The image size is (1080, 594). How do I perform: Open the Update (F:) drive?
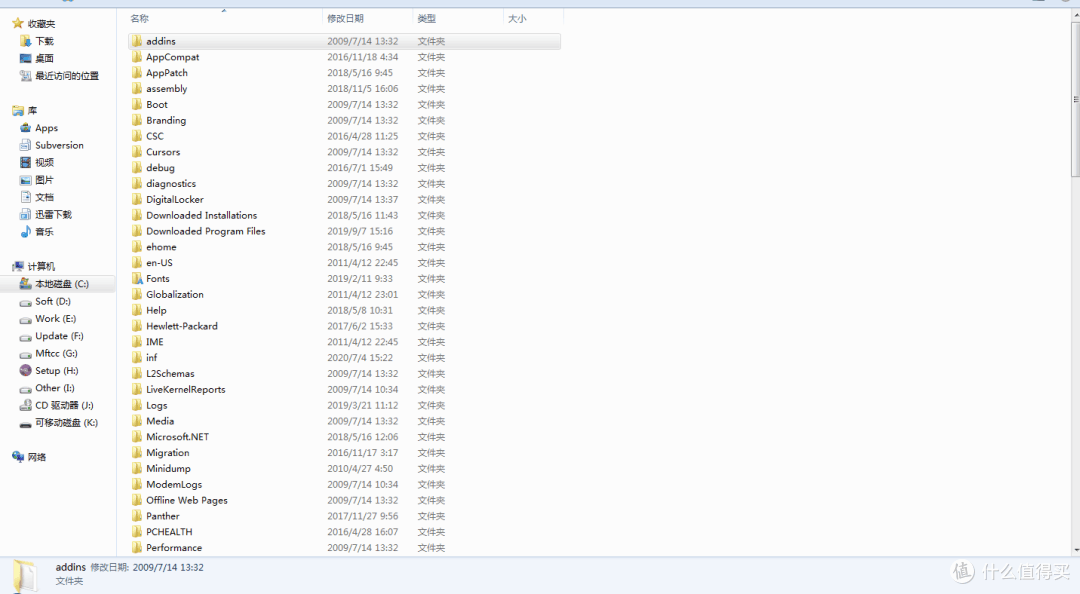(x=59, y=336)
